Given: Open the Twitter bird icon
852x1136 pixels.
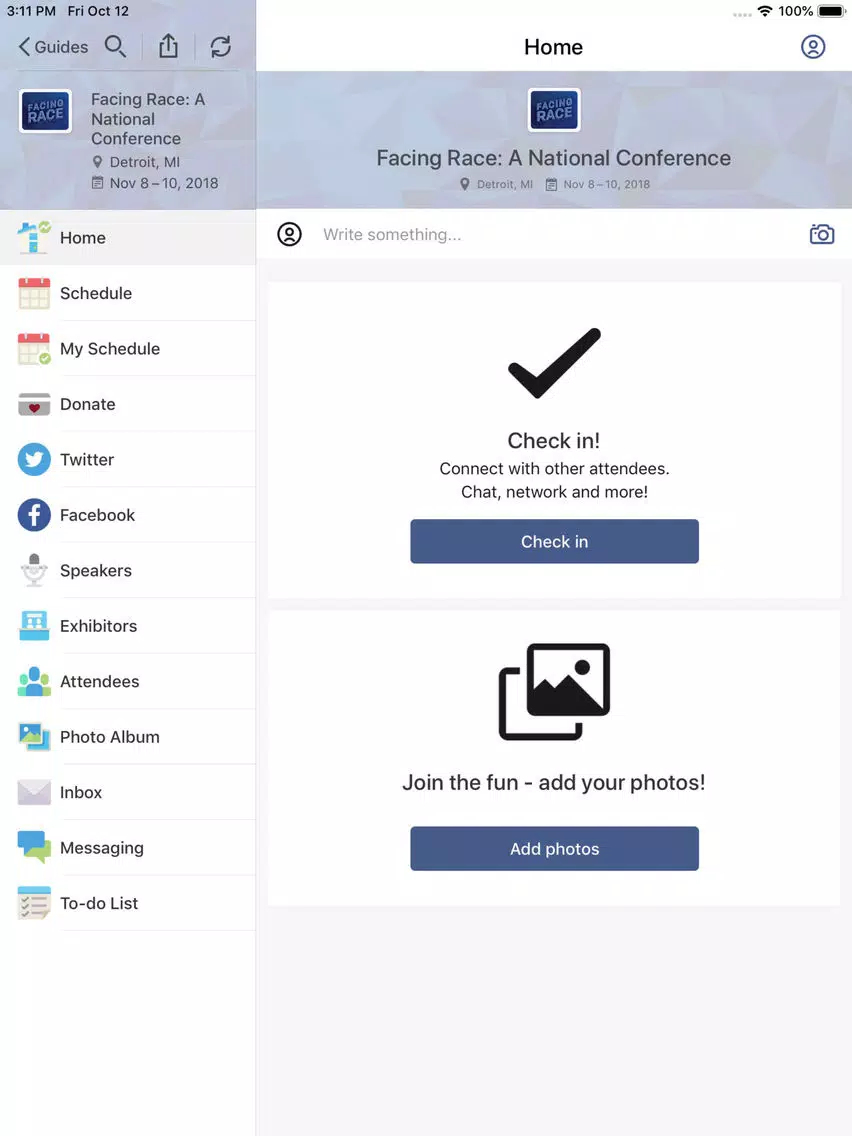Looking at the screenshot, I should (34, 459).
